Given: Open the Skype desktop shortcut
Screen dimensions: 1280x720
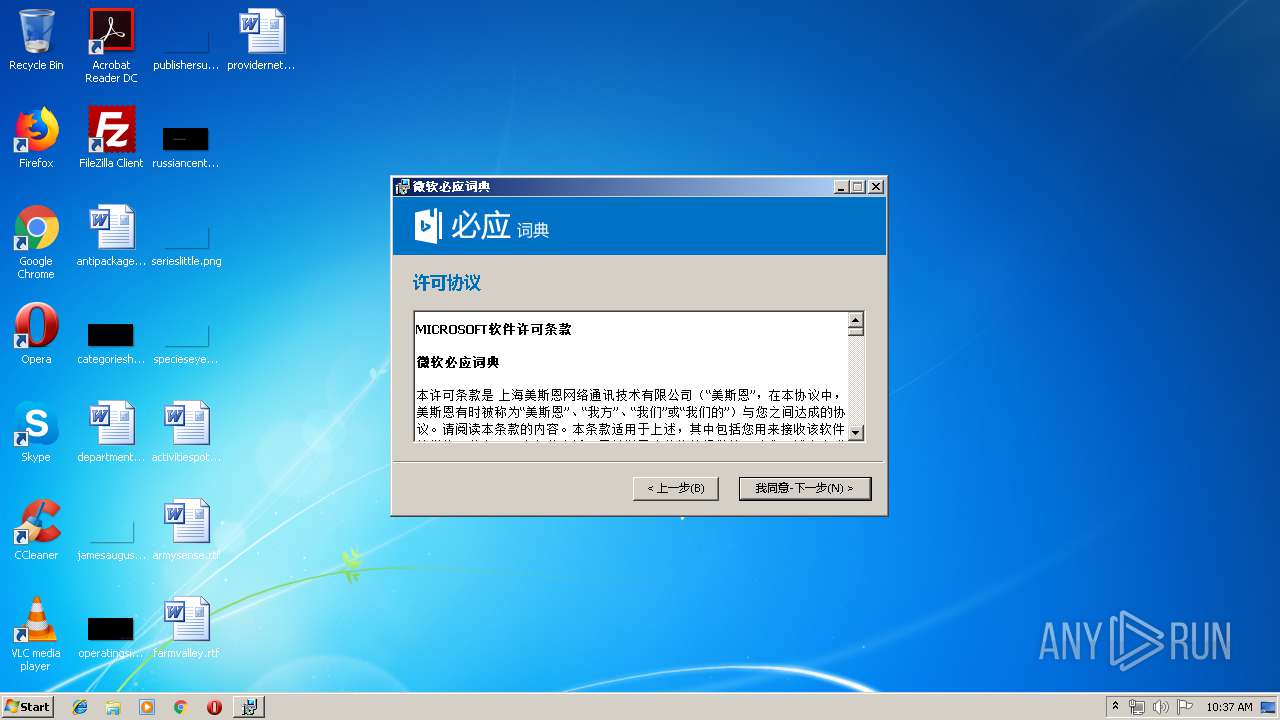Looking at the screenshot, I should tap(36, 432).
